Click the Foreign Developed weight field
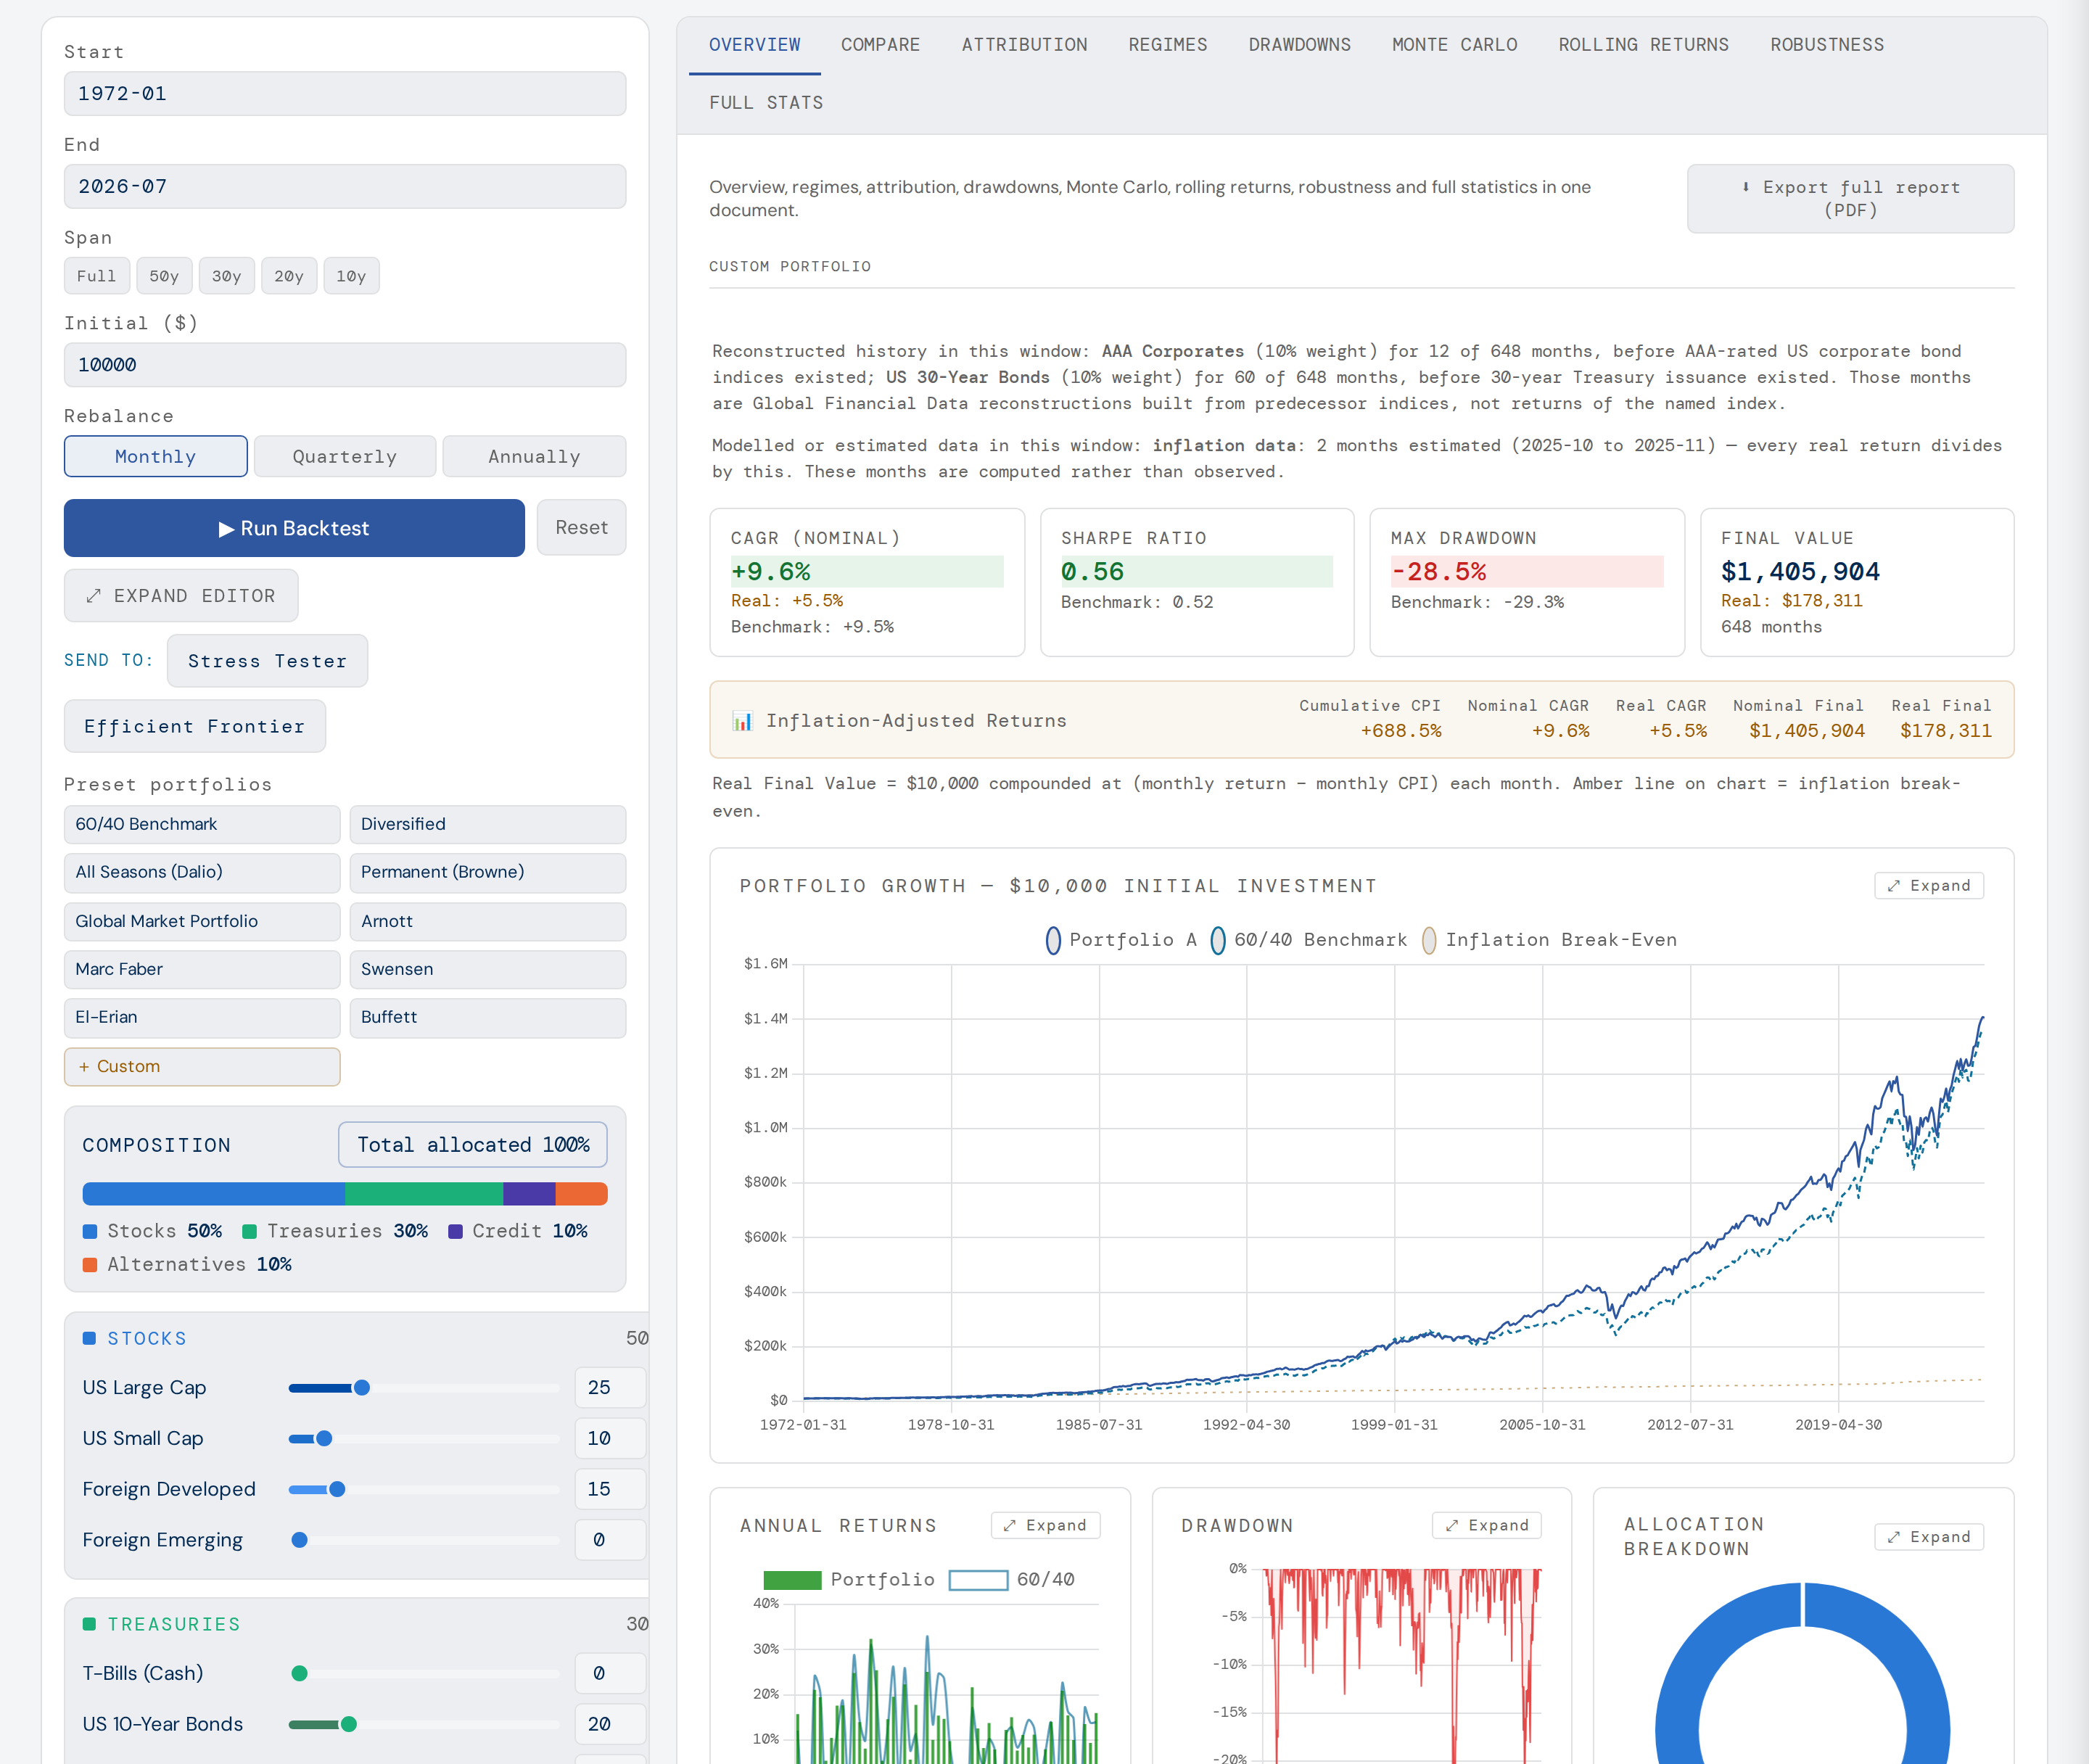Image resolution: width=2089 pixels, height=1764 pixels. (611, 1490)
